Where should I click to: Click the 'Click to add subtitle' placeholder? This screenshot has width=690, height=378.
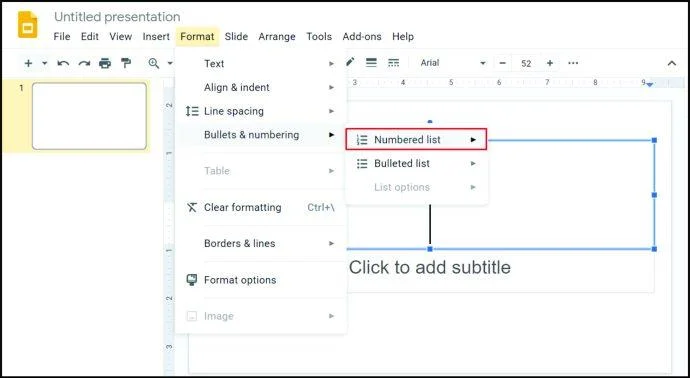point(429,268)
